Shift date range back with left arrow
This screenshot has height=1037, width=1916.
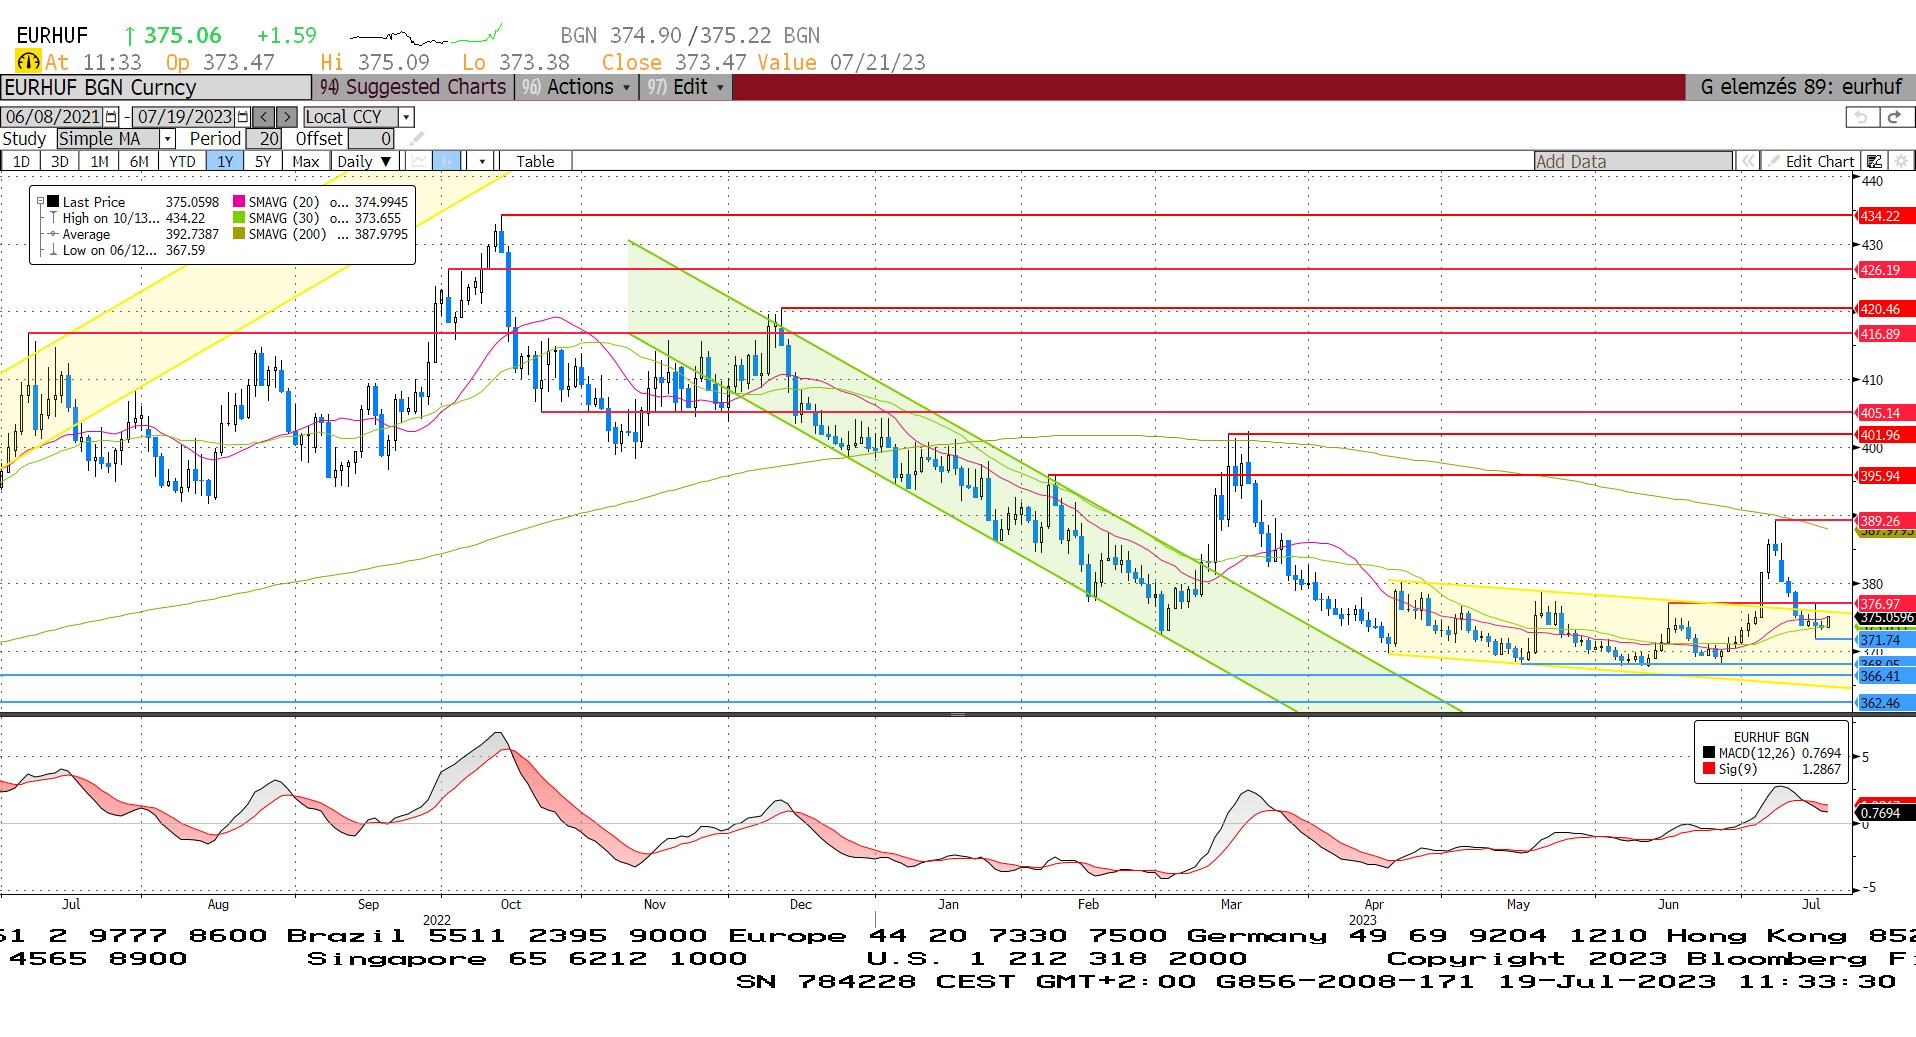263,117
